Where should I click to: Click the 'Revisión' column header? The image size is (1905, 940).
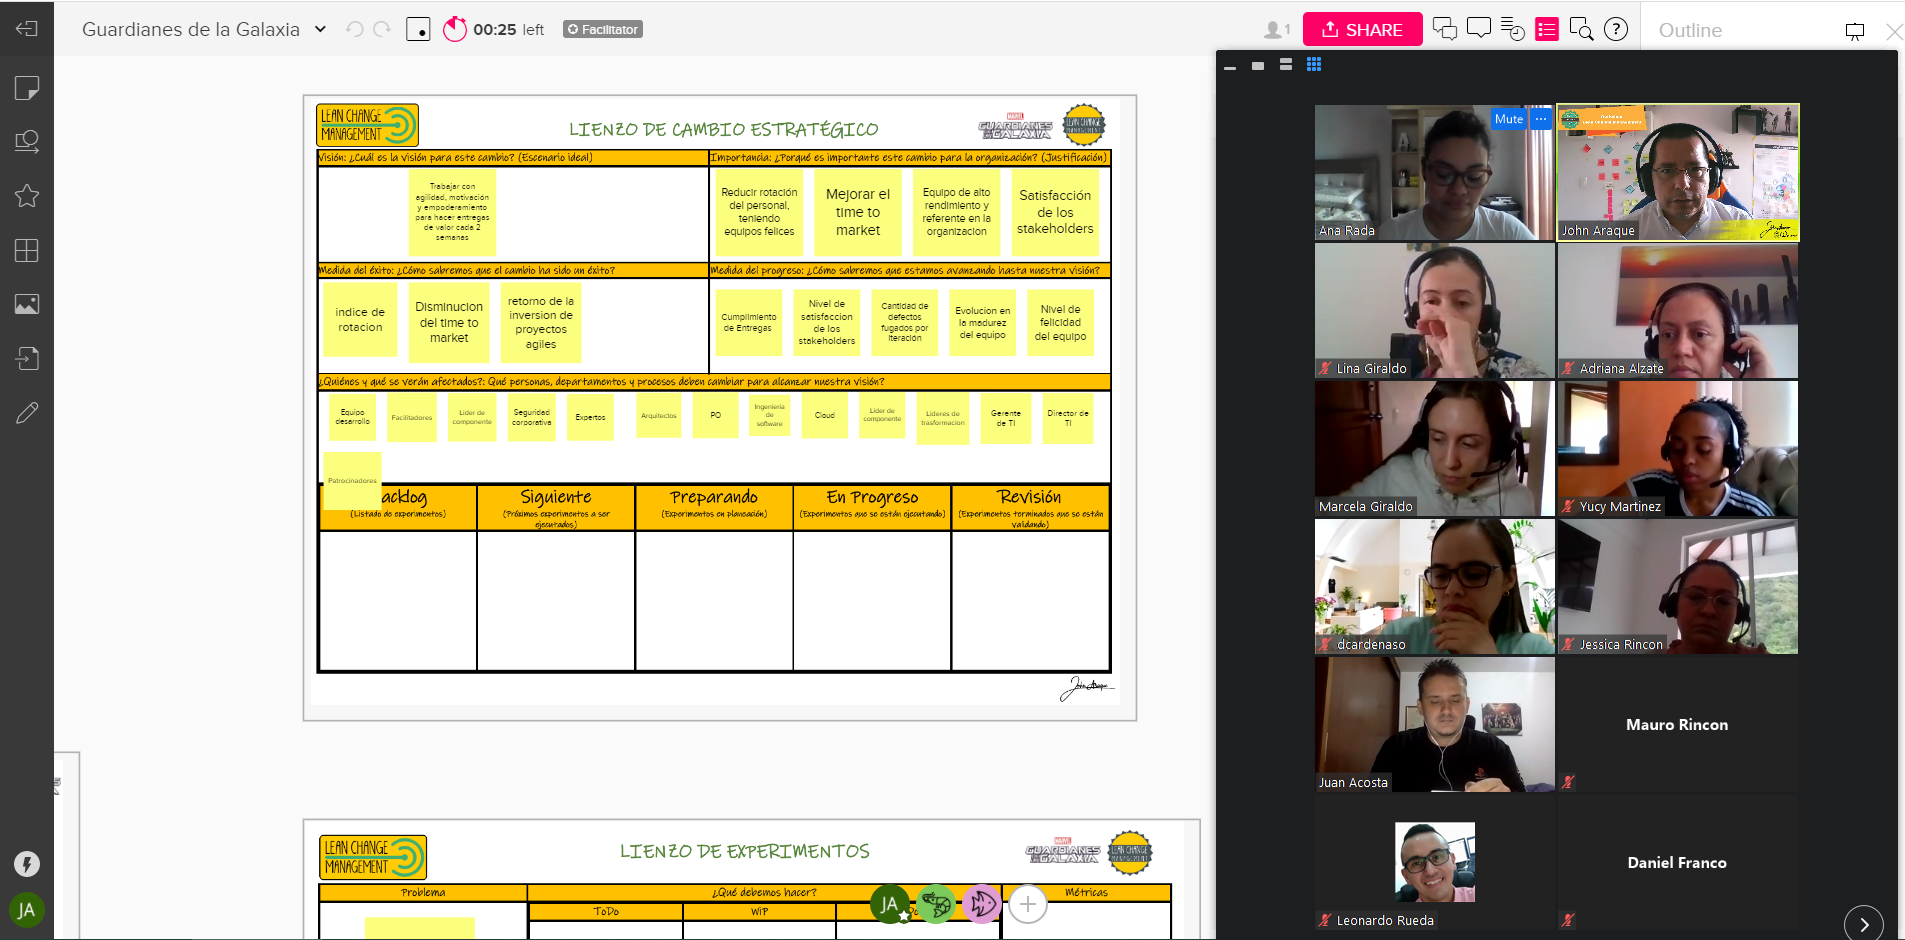(x=1030, y=507)
